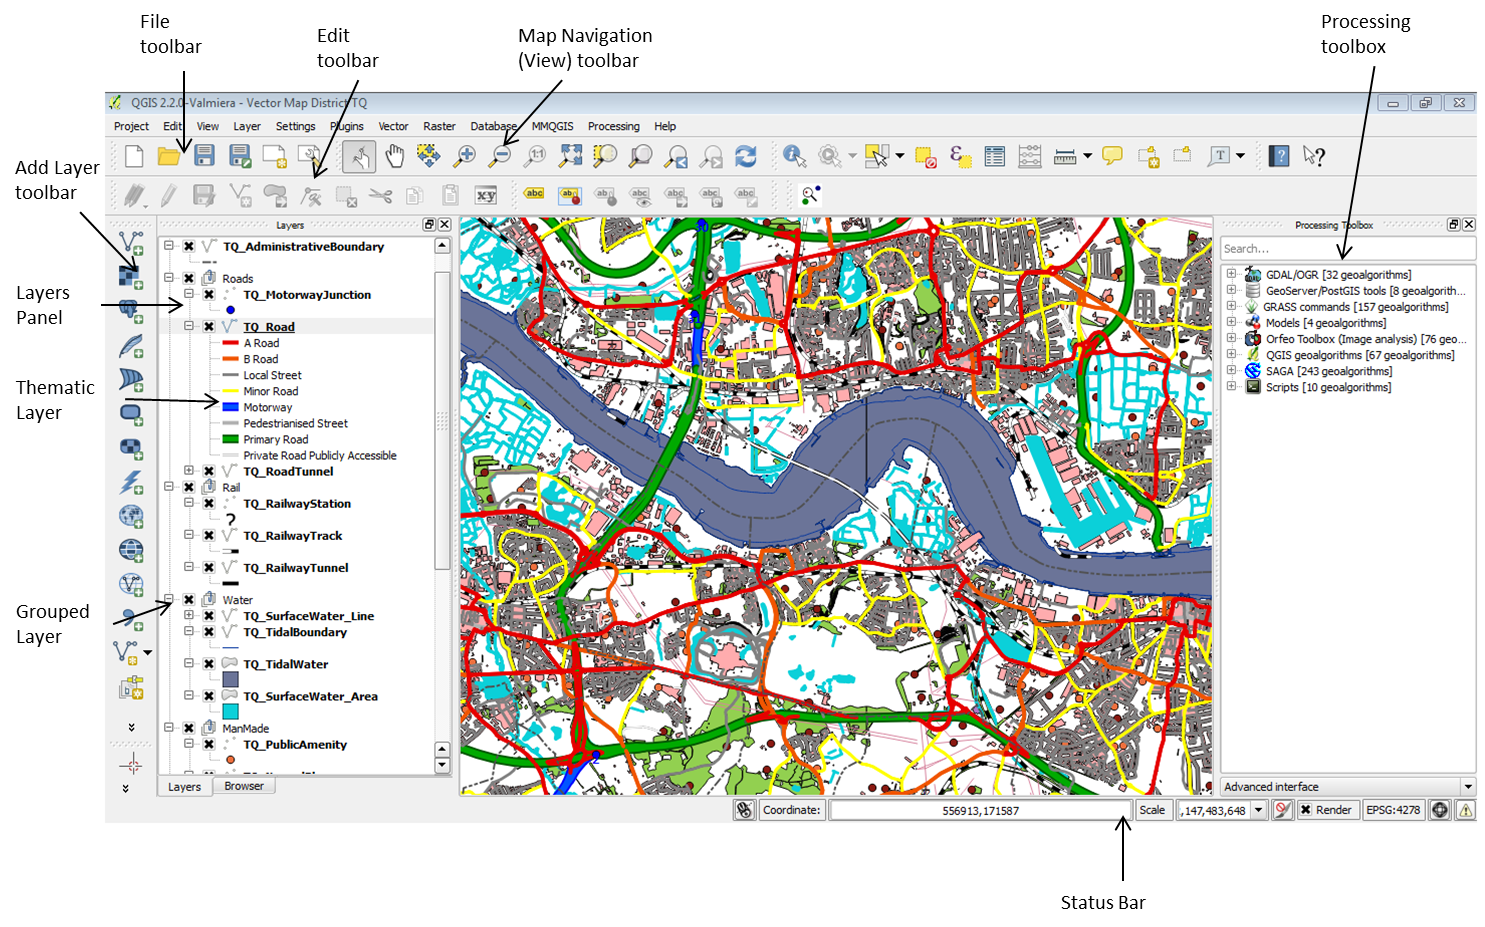Save the project with the floppy disk icon
This screenshot has height=927, width=1485.
click(204, 155)
